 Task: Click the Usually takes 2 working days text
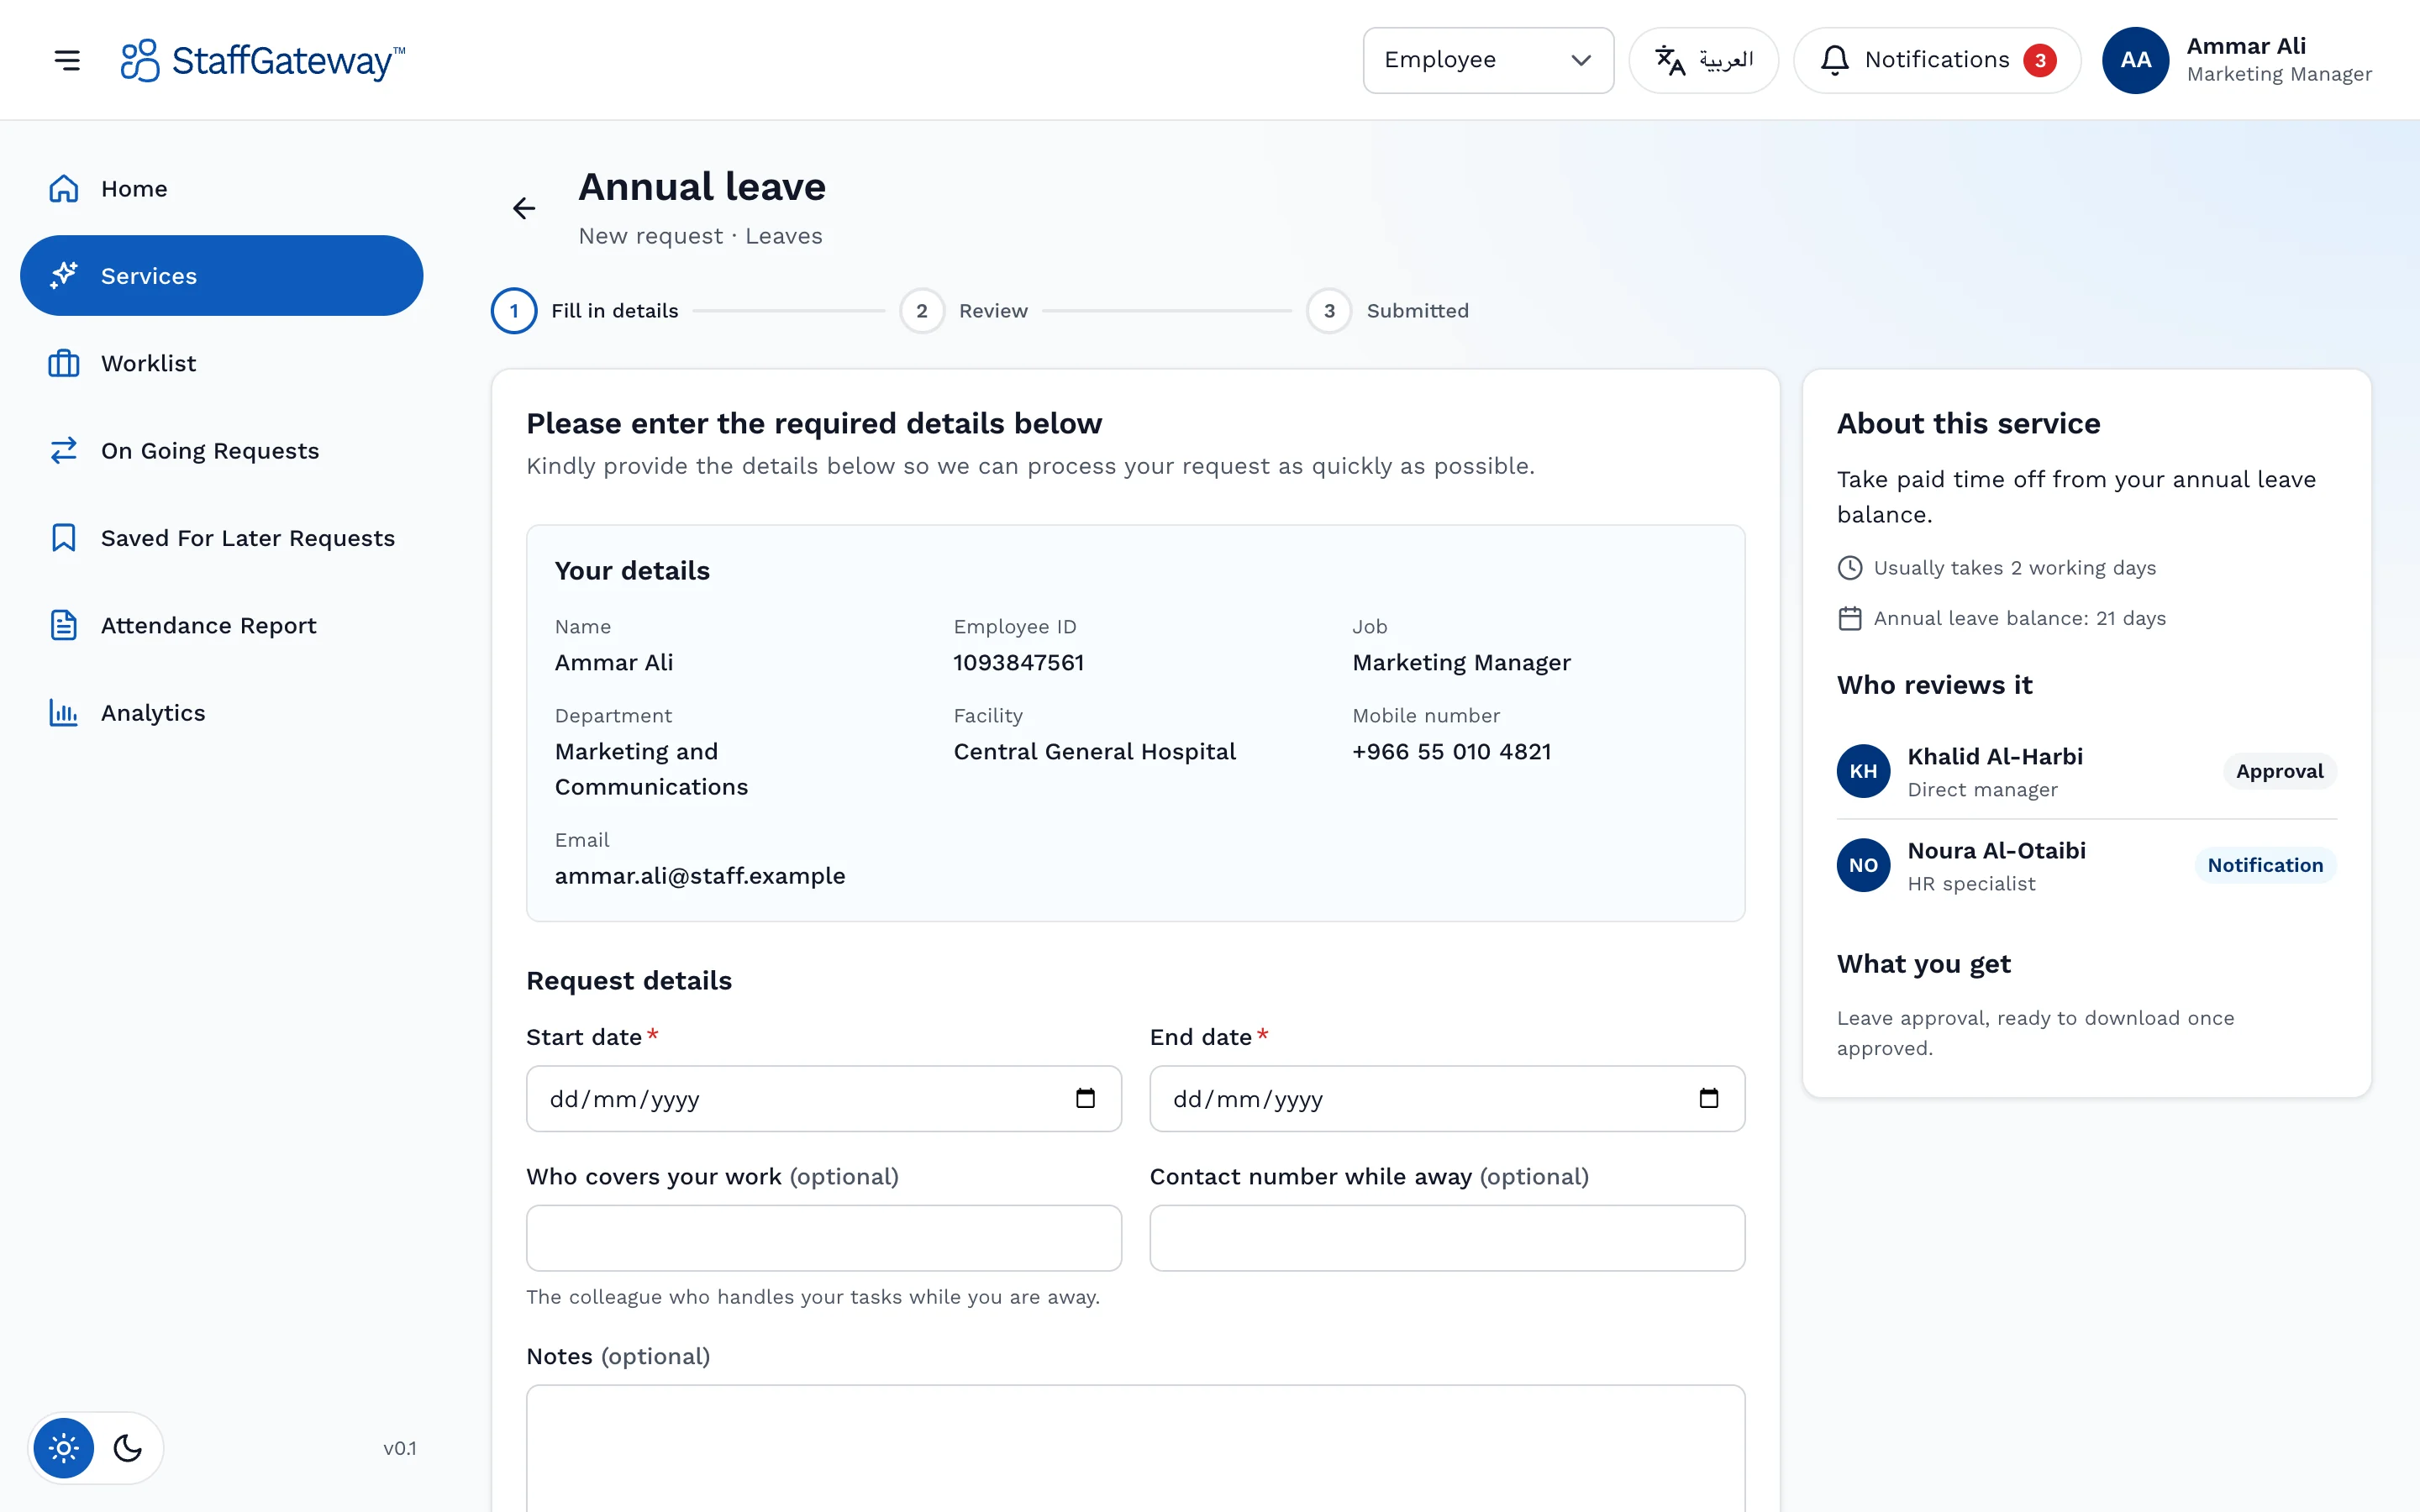point(2014,568)
